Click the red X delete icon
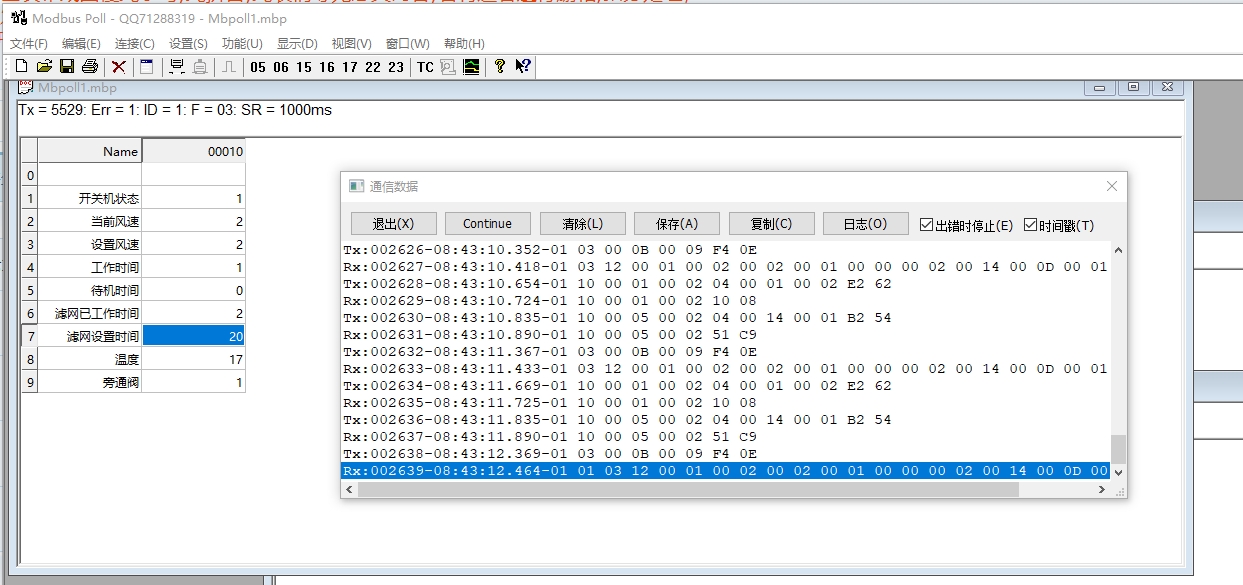 119,67
